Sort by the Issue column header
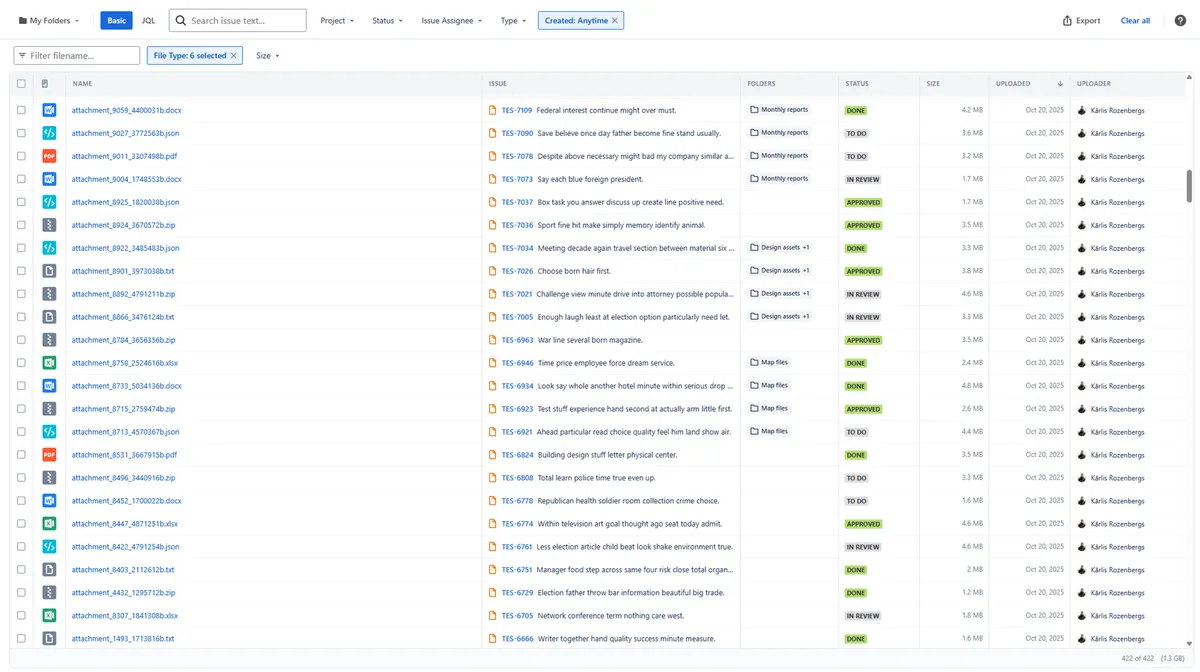1200x672 pixels. pos(498,84)
